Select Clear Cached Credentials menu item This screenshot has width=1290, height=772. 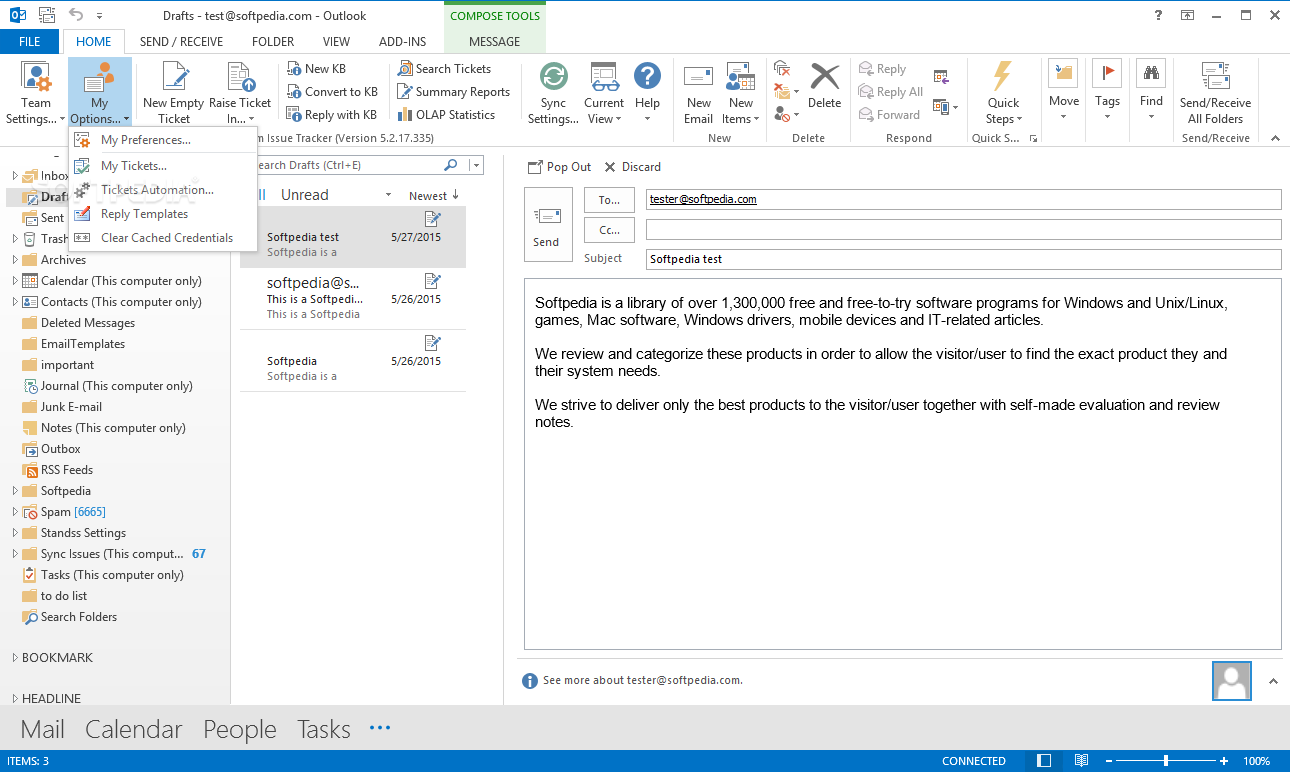click(163, 238)
